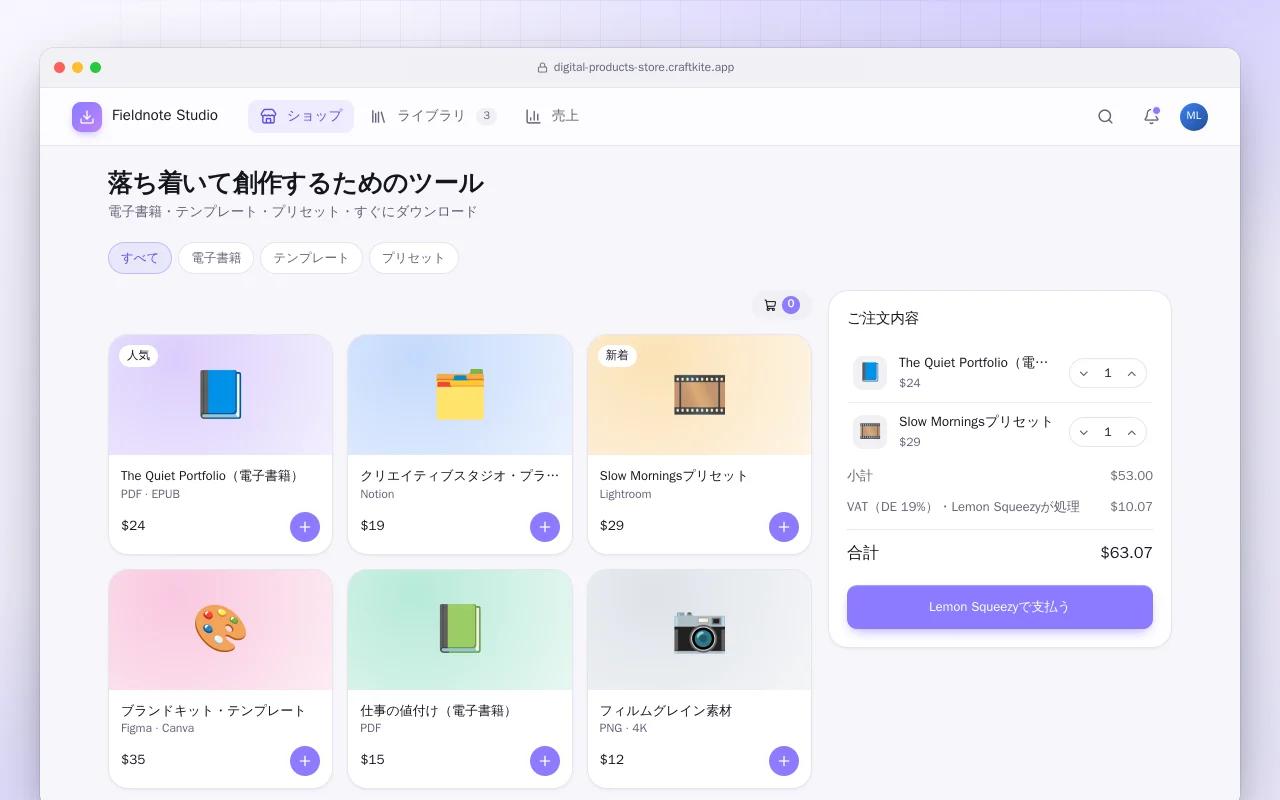Click the 新着 badge
This screenshot has height=800, width=1280.
point(617,356)
